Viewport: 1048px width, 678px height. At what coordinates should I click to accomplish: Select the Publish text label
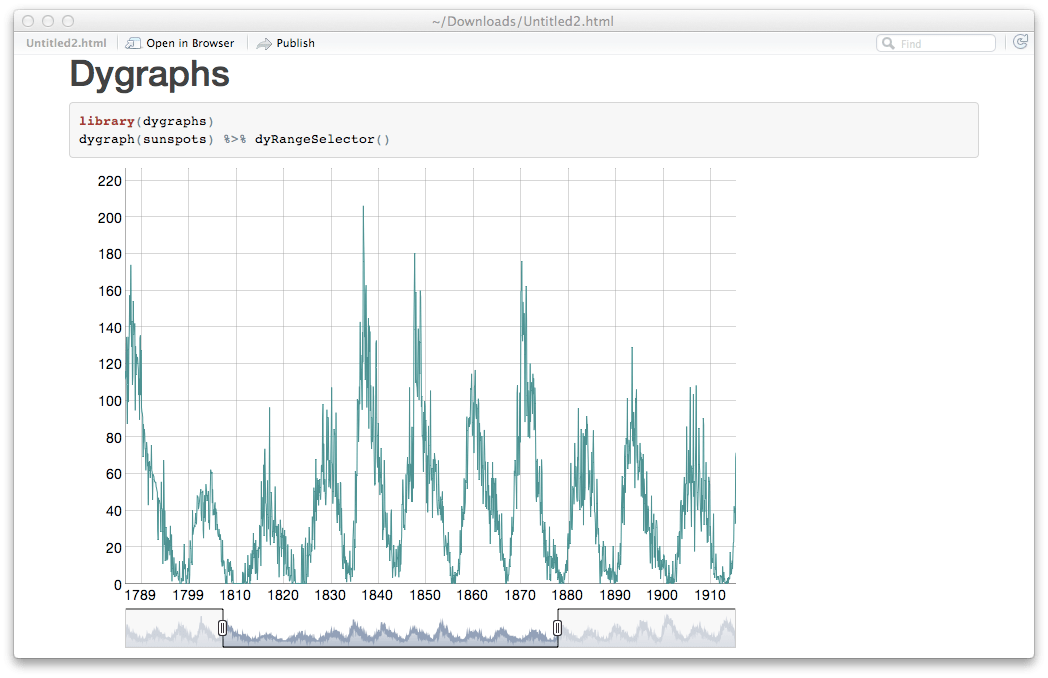[295, 43]
